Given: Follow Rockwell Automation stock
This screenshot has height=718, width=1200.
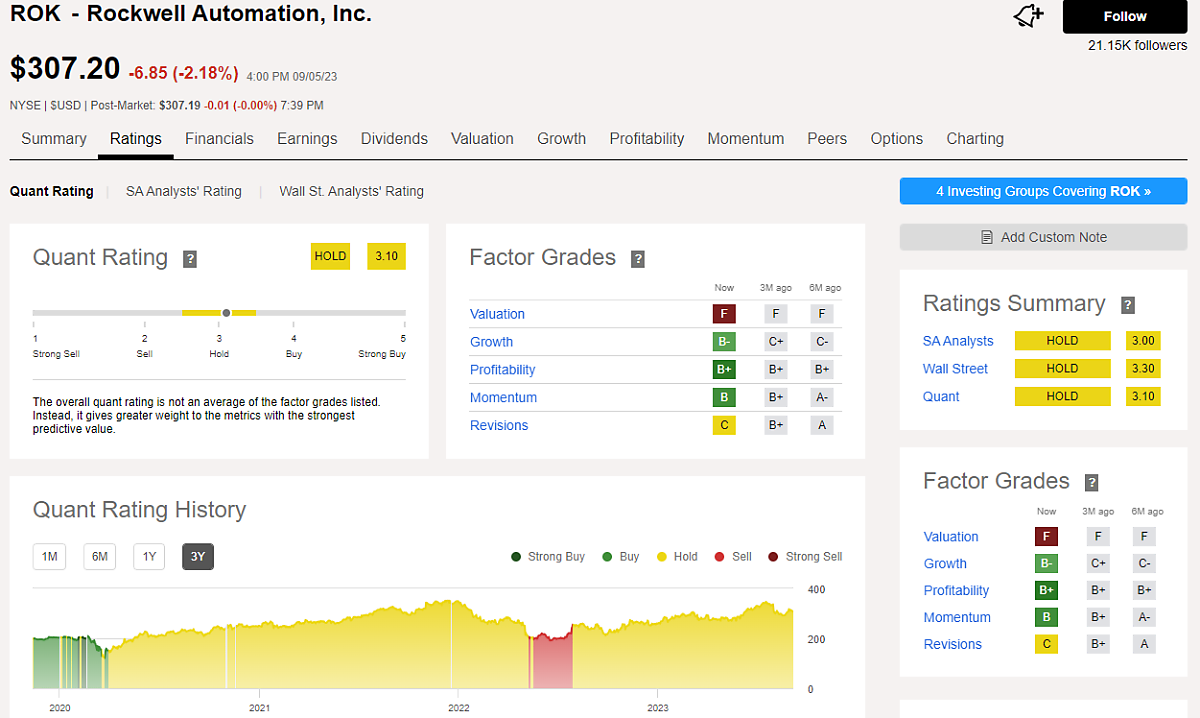Looking at the screenshot, I should pos(1125,16).
